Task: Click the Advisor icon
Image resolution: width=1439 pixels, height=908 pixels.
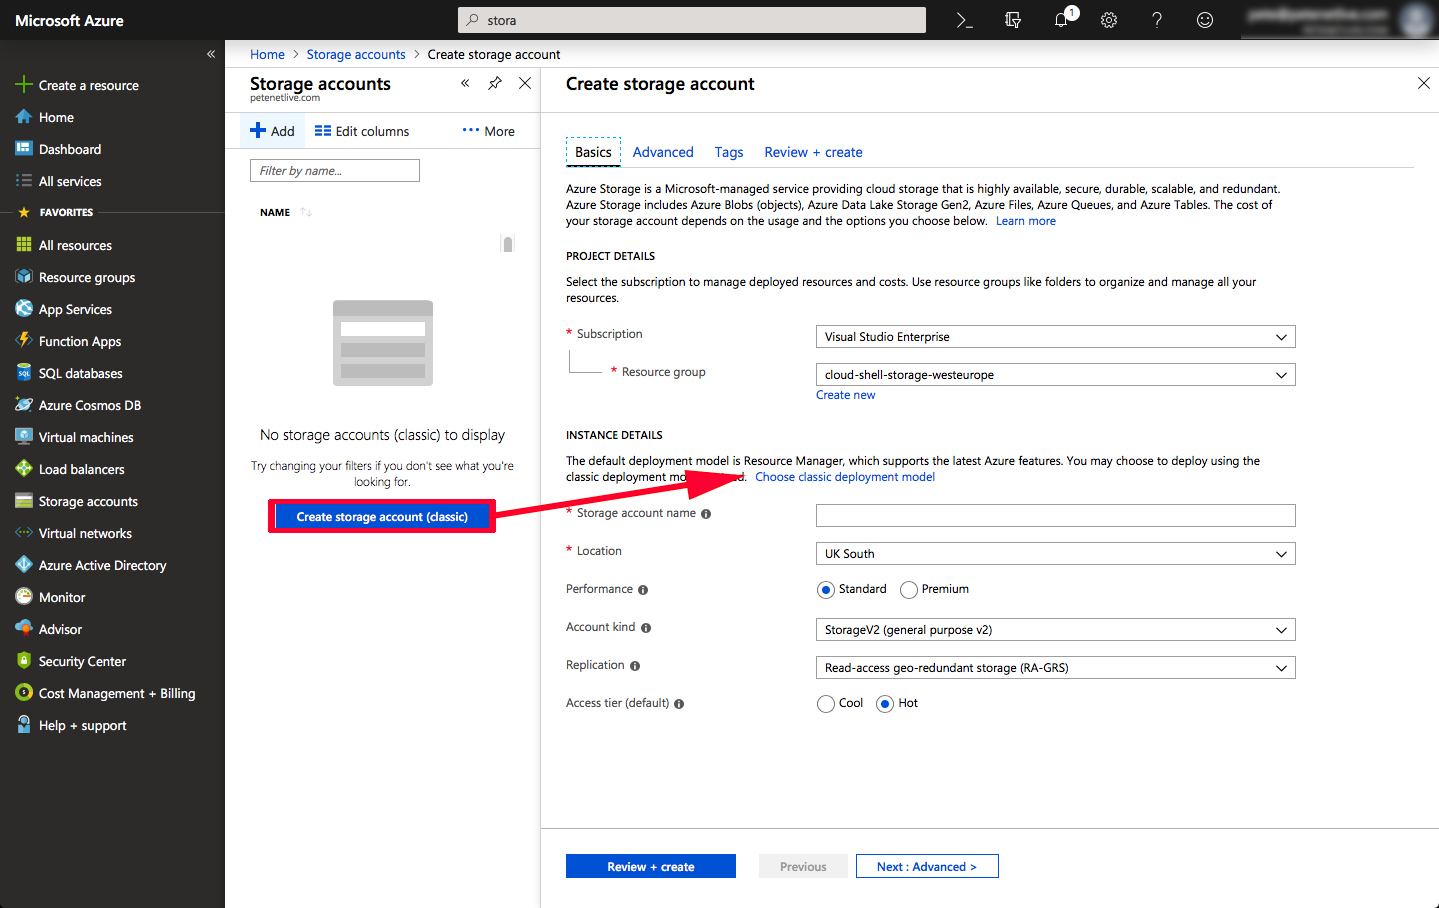Action: (x=24, y=629)
